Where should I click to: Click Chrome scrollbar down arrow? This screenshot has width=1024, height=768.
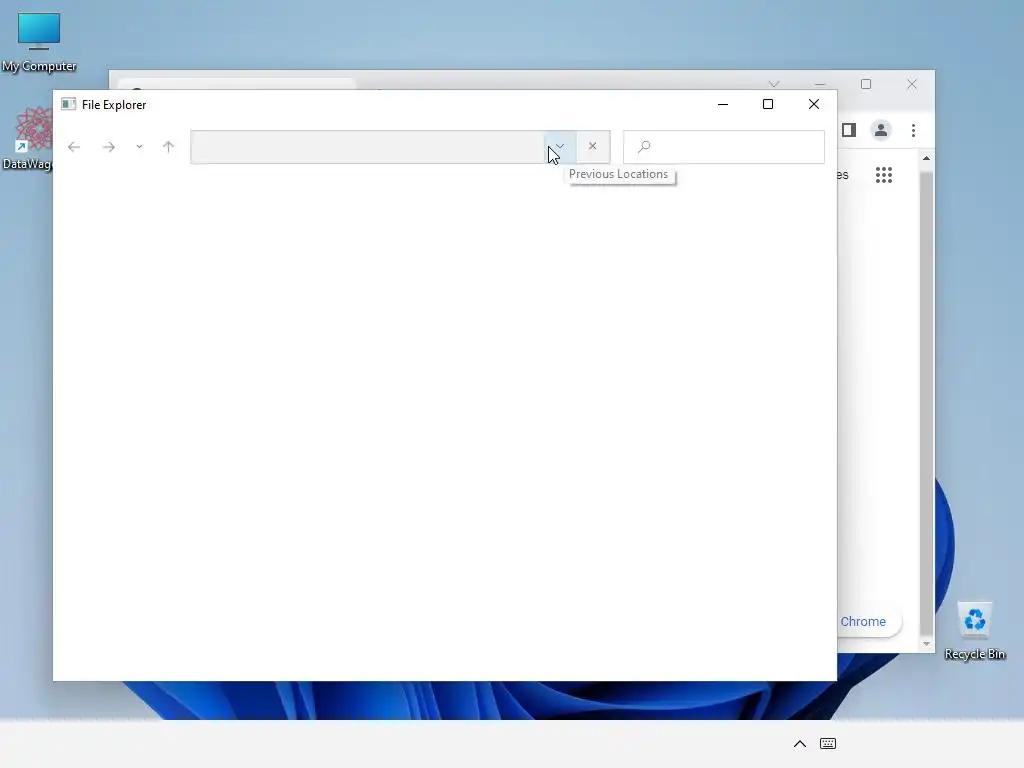coord(926,644)
